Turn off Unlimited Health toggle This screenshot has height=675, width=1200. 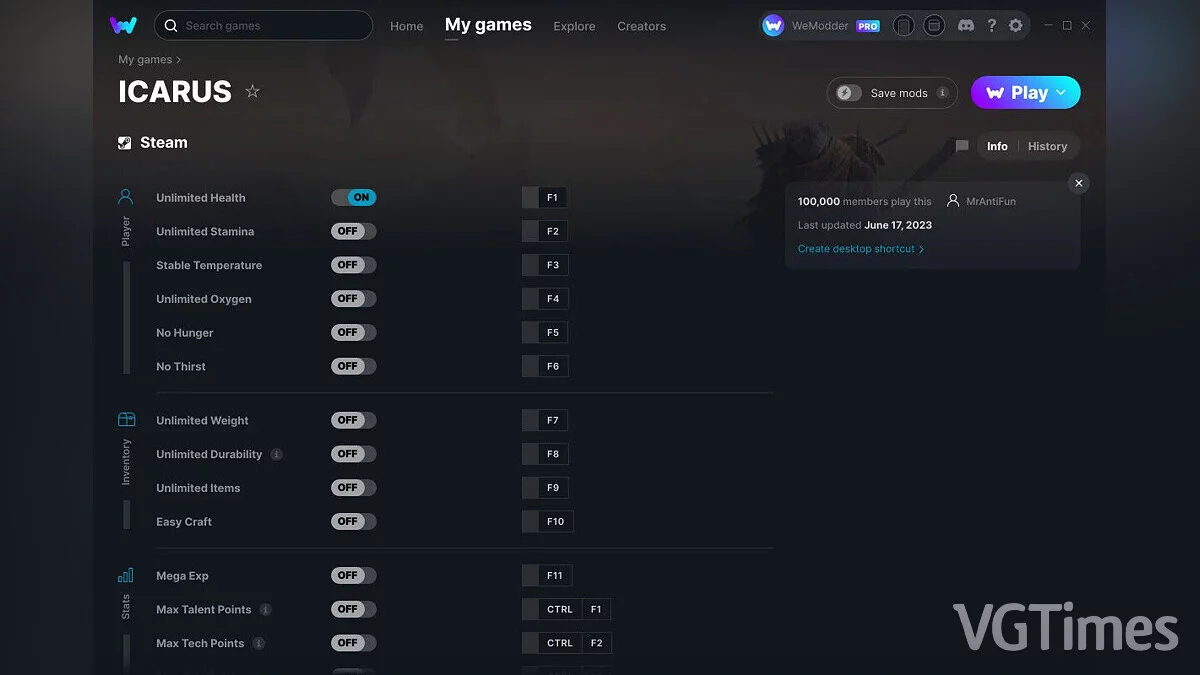pyautogui.click(x=354, y=198)
